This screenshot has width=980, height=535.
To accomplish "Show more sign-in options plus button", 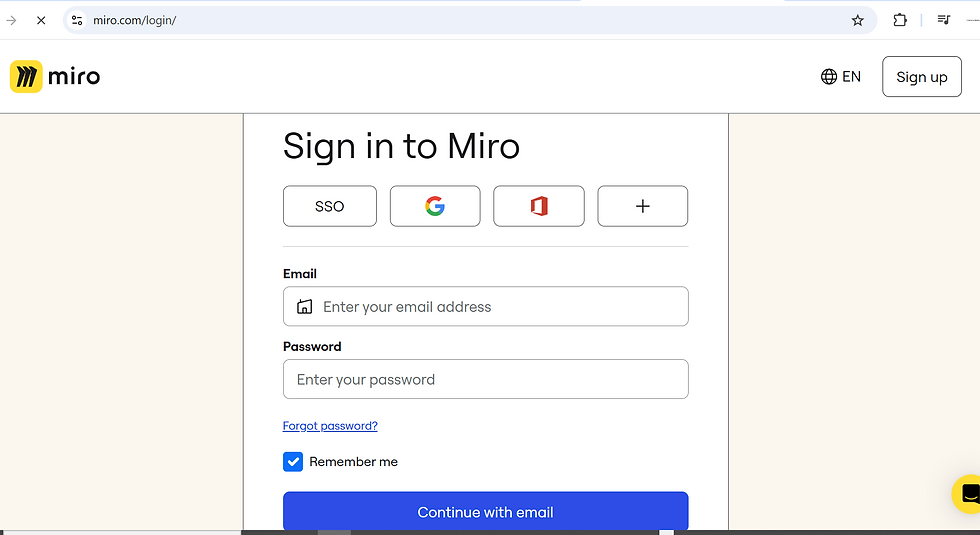I will pyautogui.click(x=642, y=206).
